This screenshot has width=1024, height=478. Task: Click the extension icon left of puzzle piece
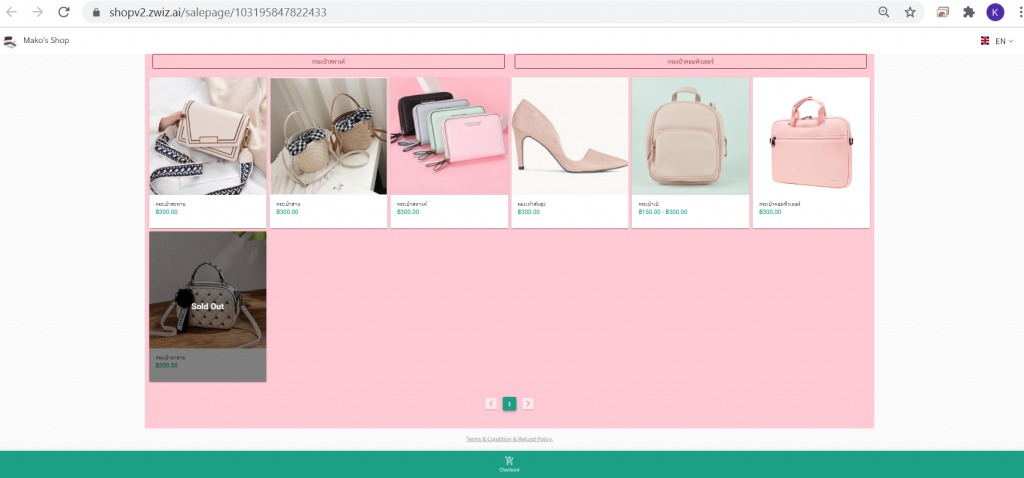[942, 12]
